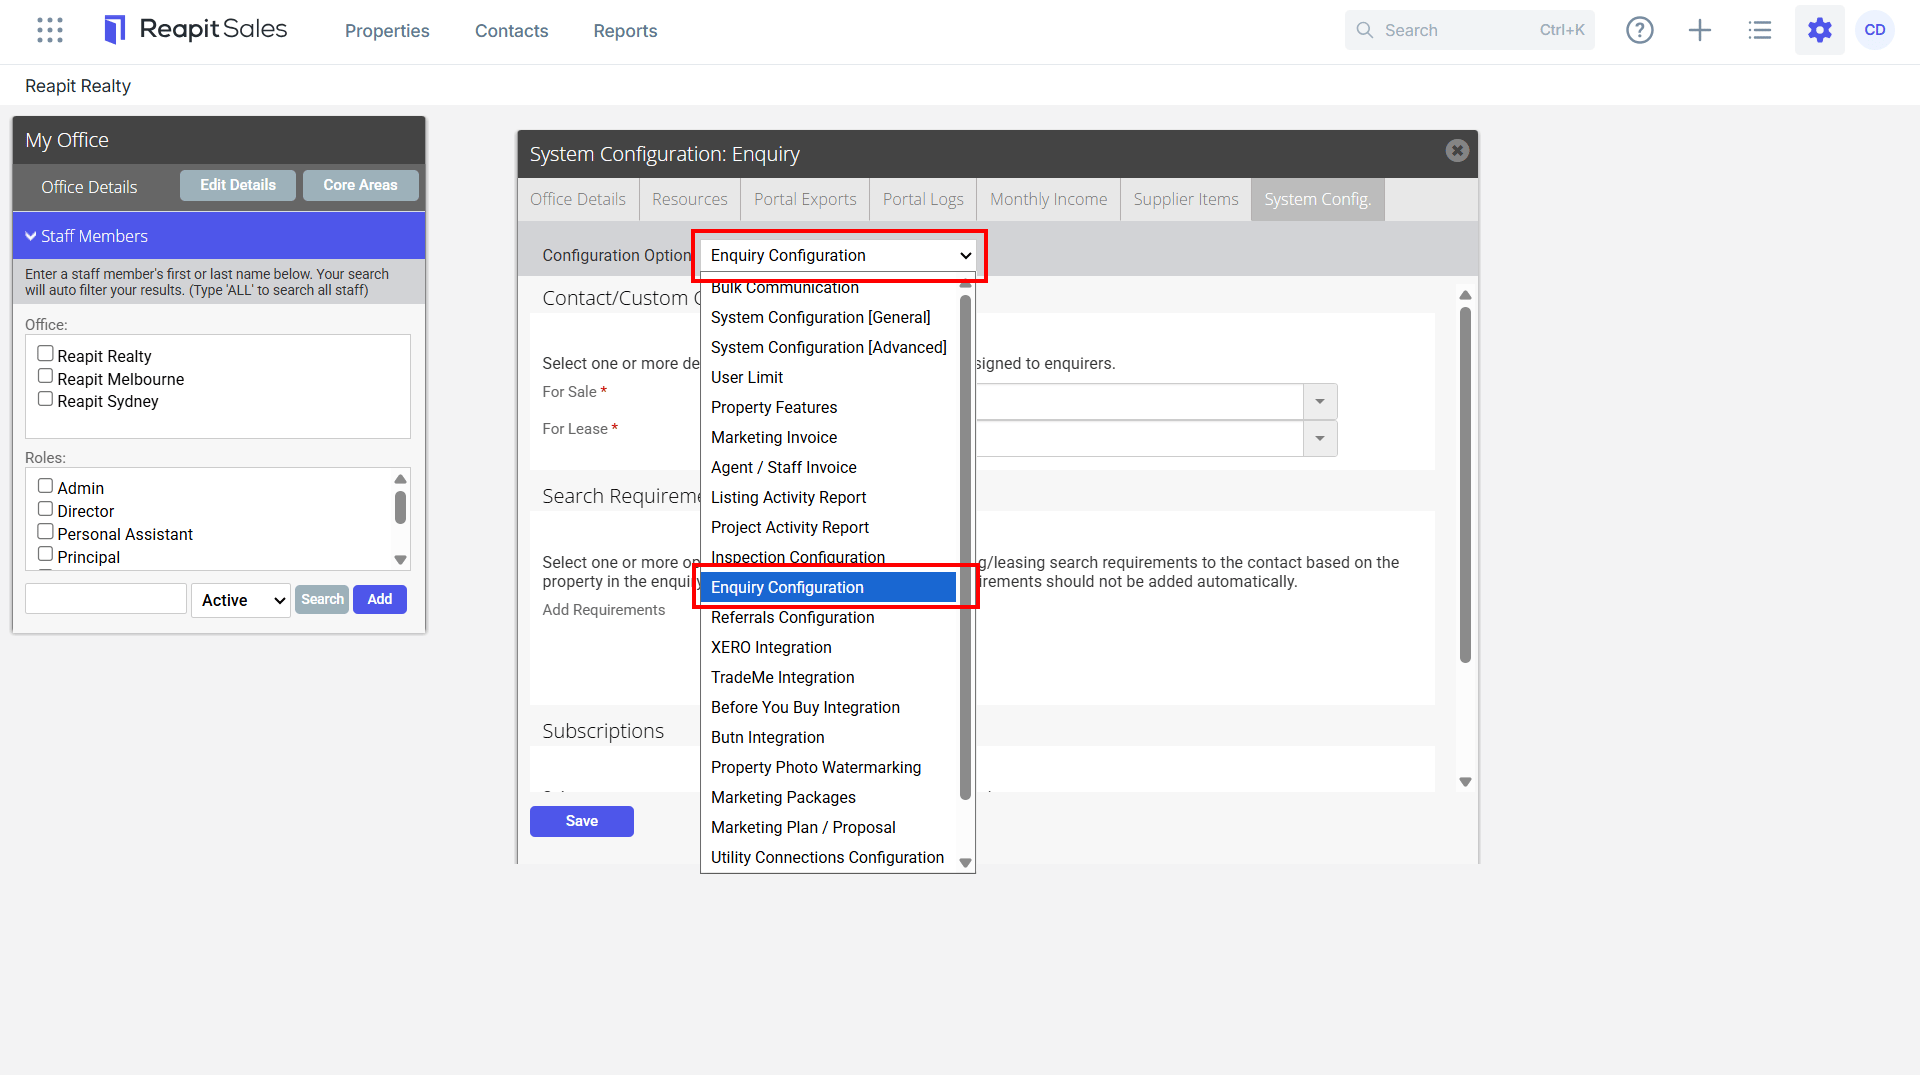Open the app launcher grid icon

click(50, 30)
